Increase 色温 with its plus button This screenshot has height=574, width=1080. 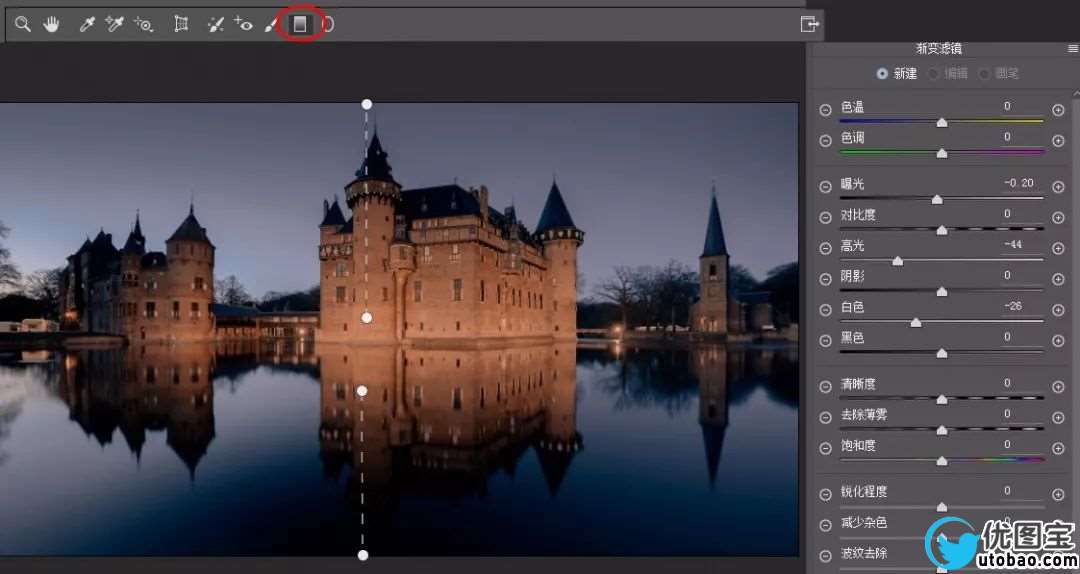point(1059,110)
